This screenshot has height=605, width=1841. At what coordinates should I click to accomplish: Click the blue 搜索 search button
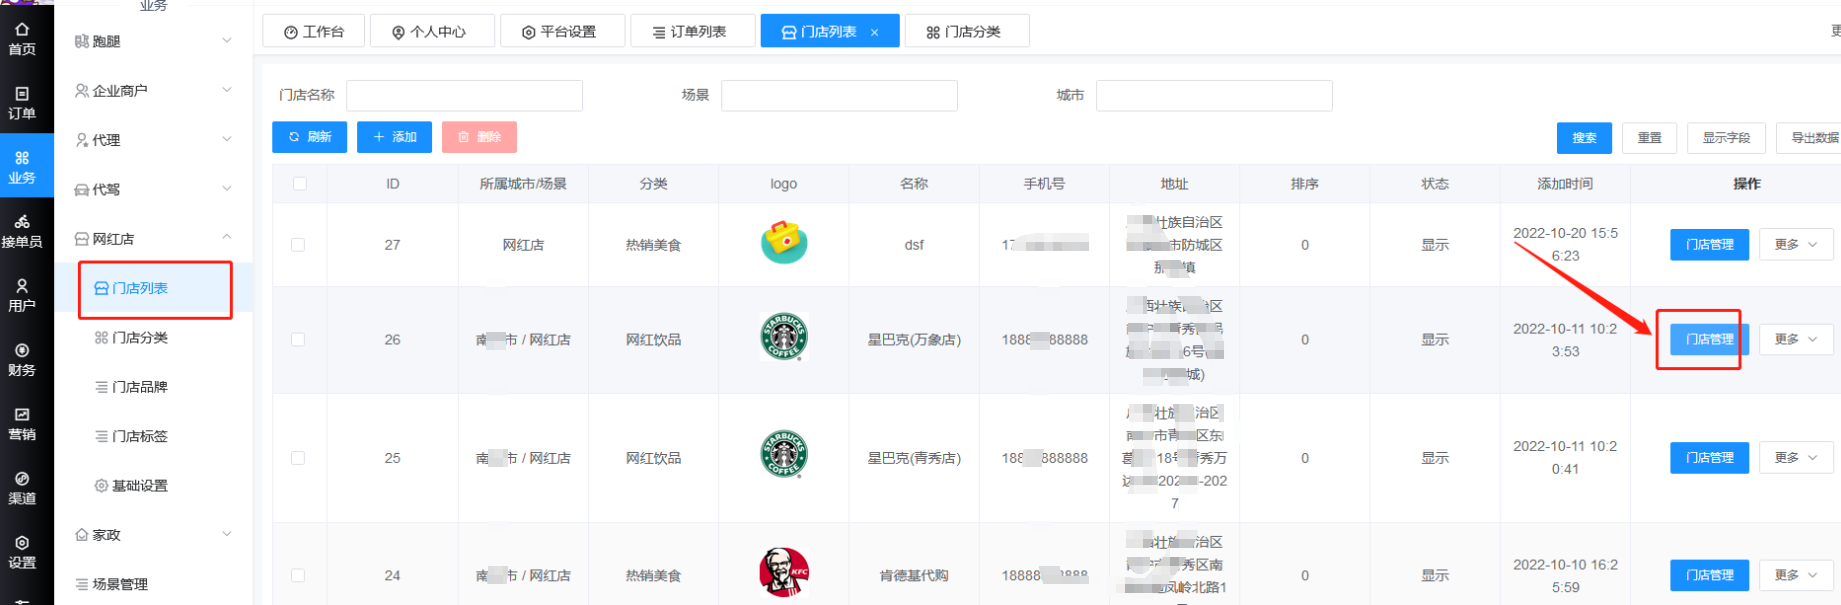pyautogui.click(x=1583, y=138)
